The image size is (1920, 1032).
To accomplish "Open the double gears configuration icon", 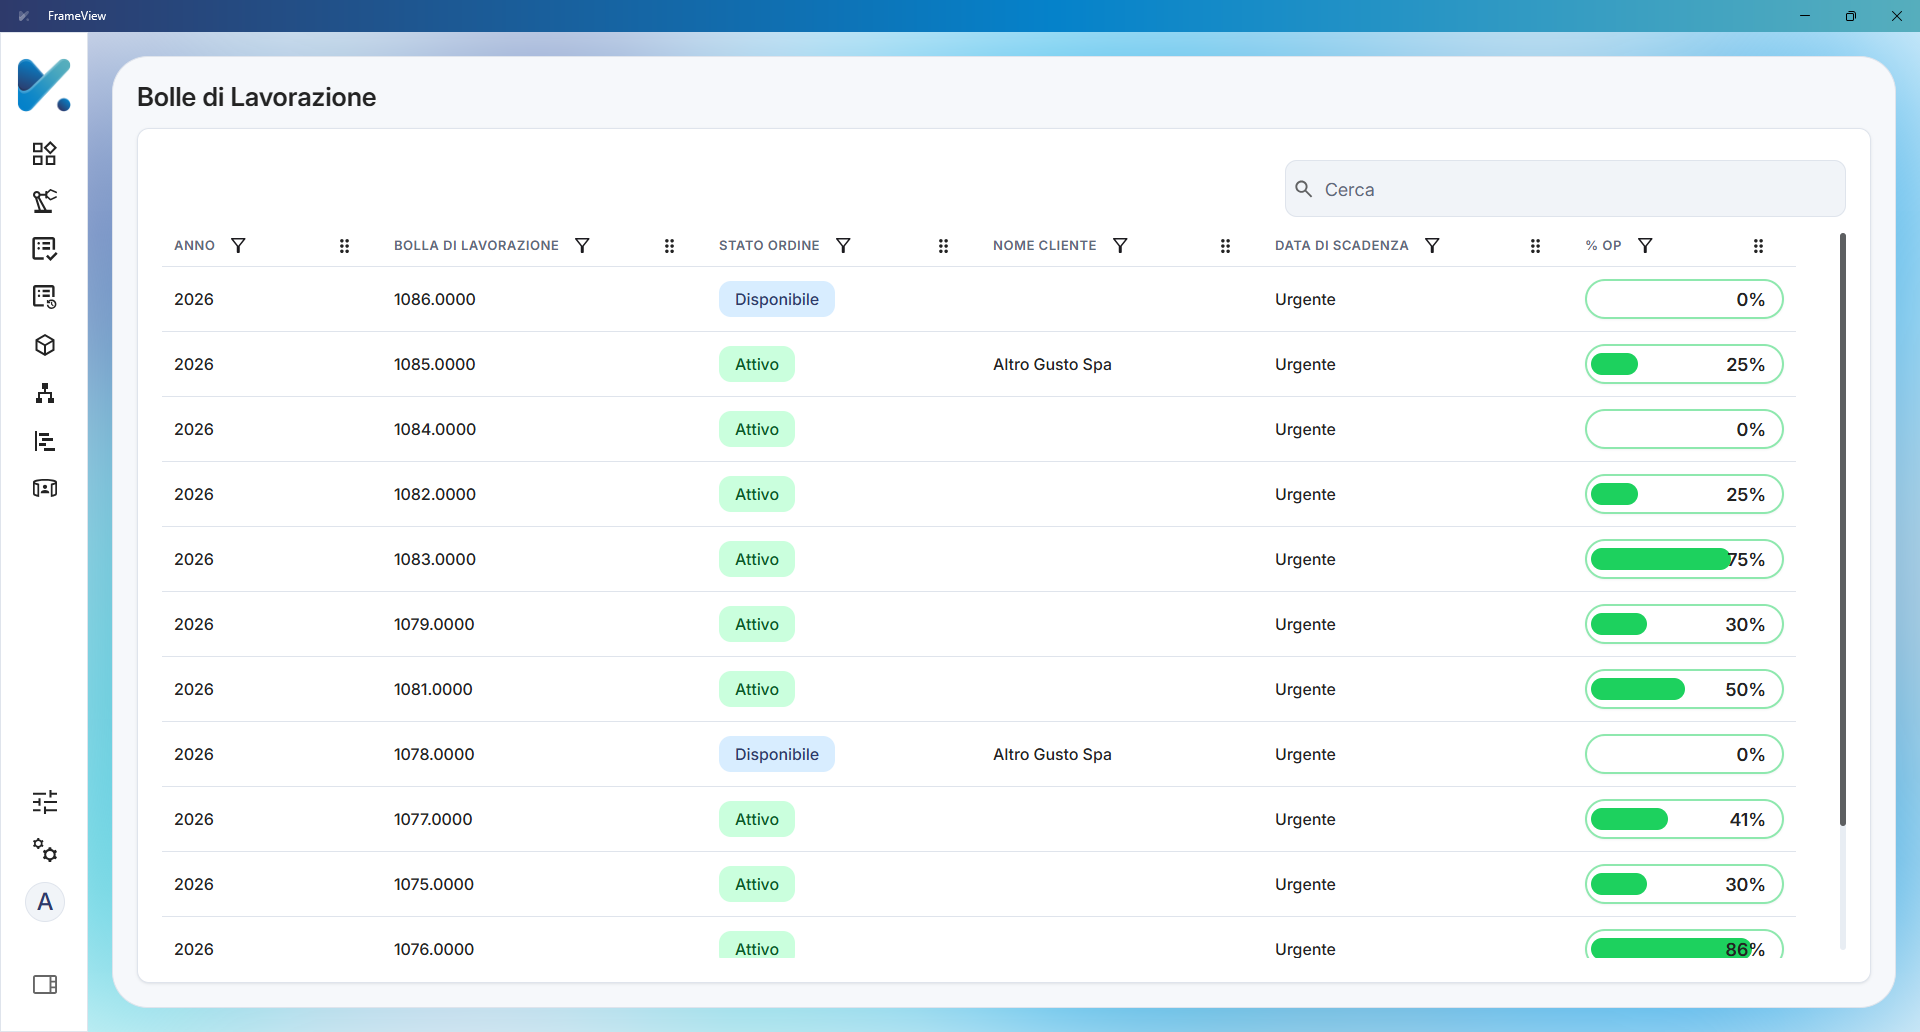I will (x=44, y=850).
